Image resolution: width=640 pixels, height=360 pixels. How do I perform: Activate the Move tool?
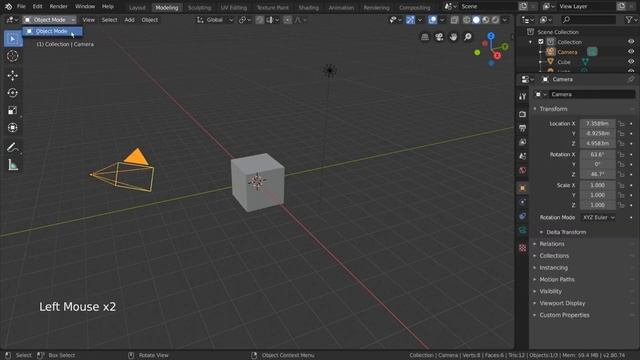click(x=13, y=76)
